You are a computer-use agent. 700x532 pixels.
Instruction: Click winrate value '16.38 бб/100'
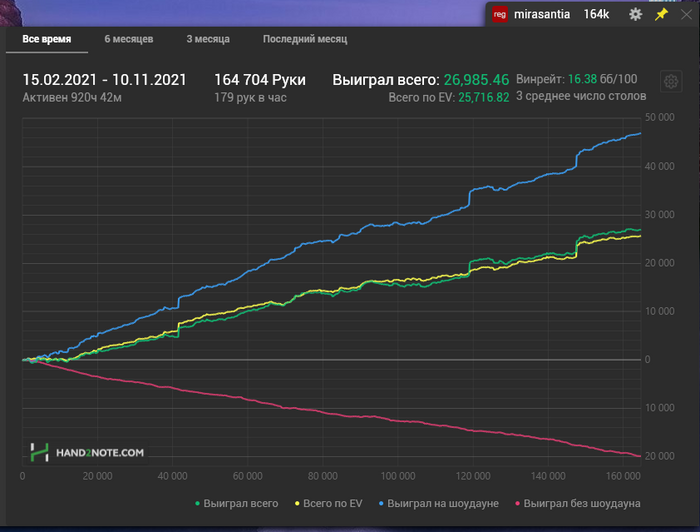603,79
